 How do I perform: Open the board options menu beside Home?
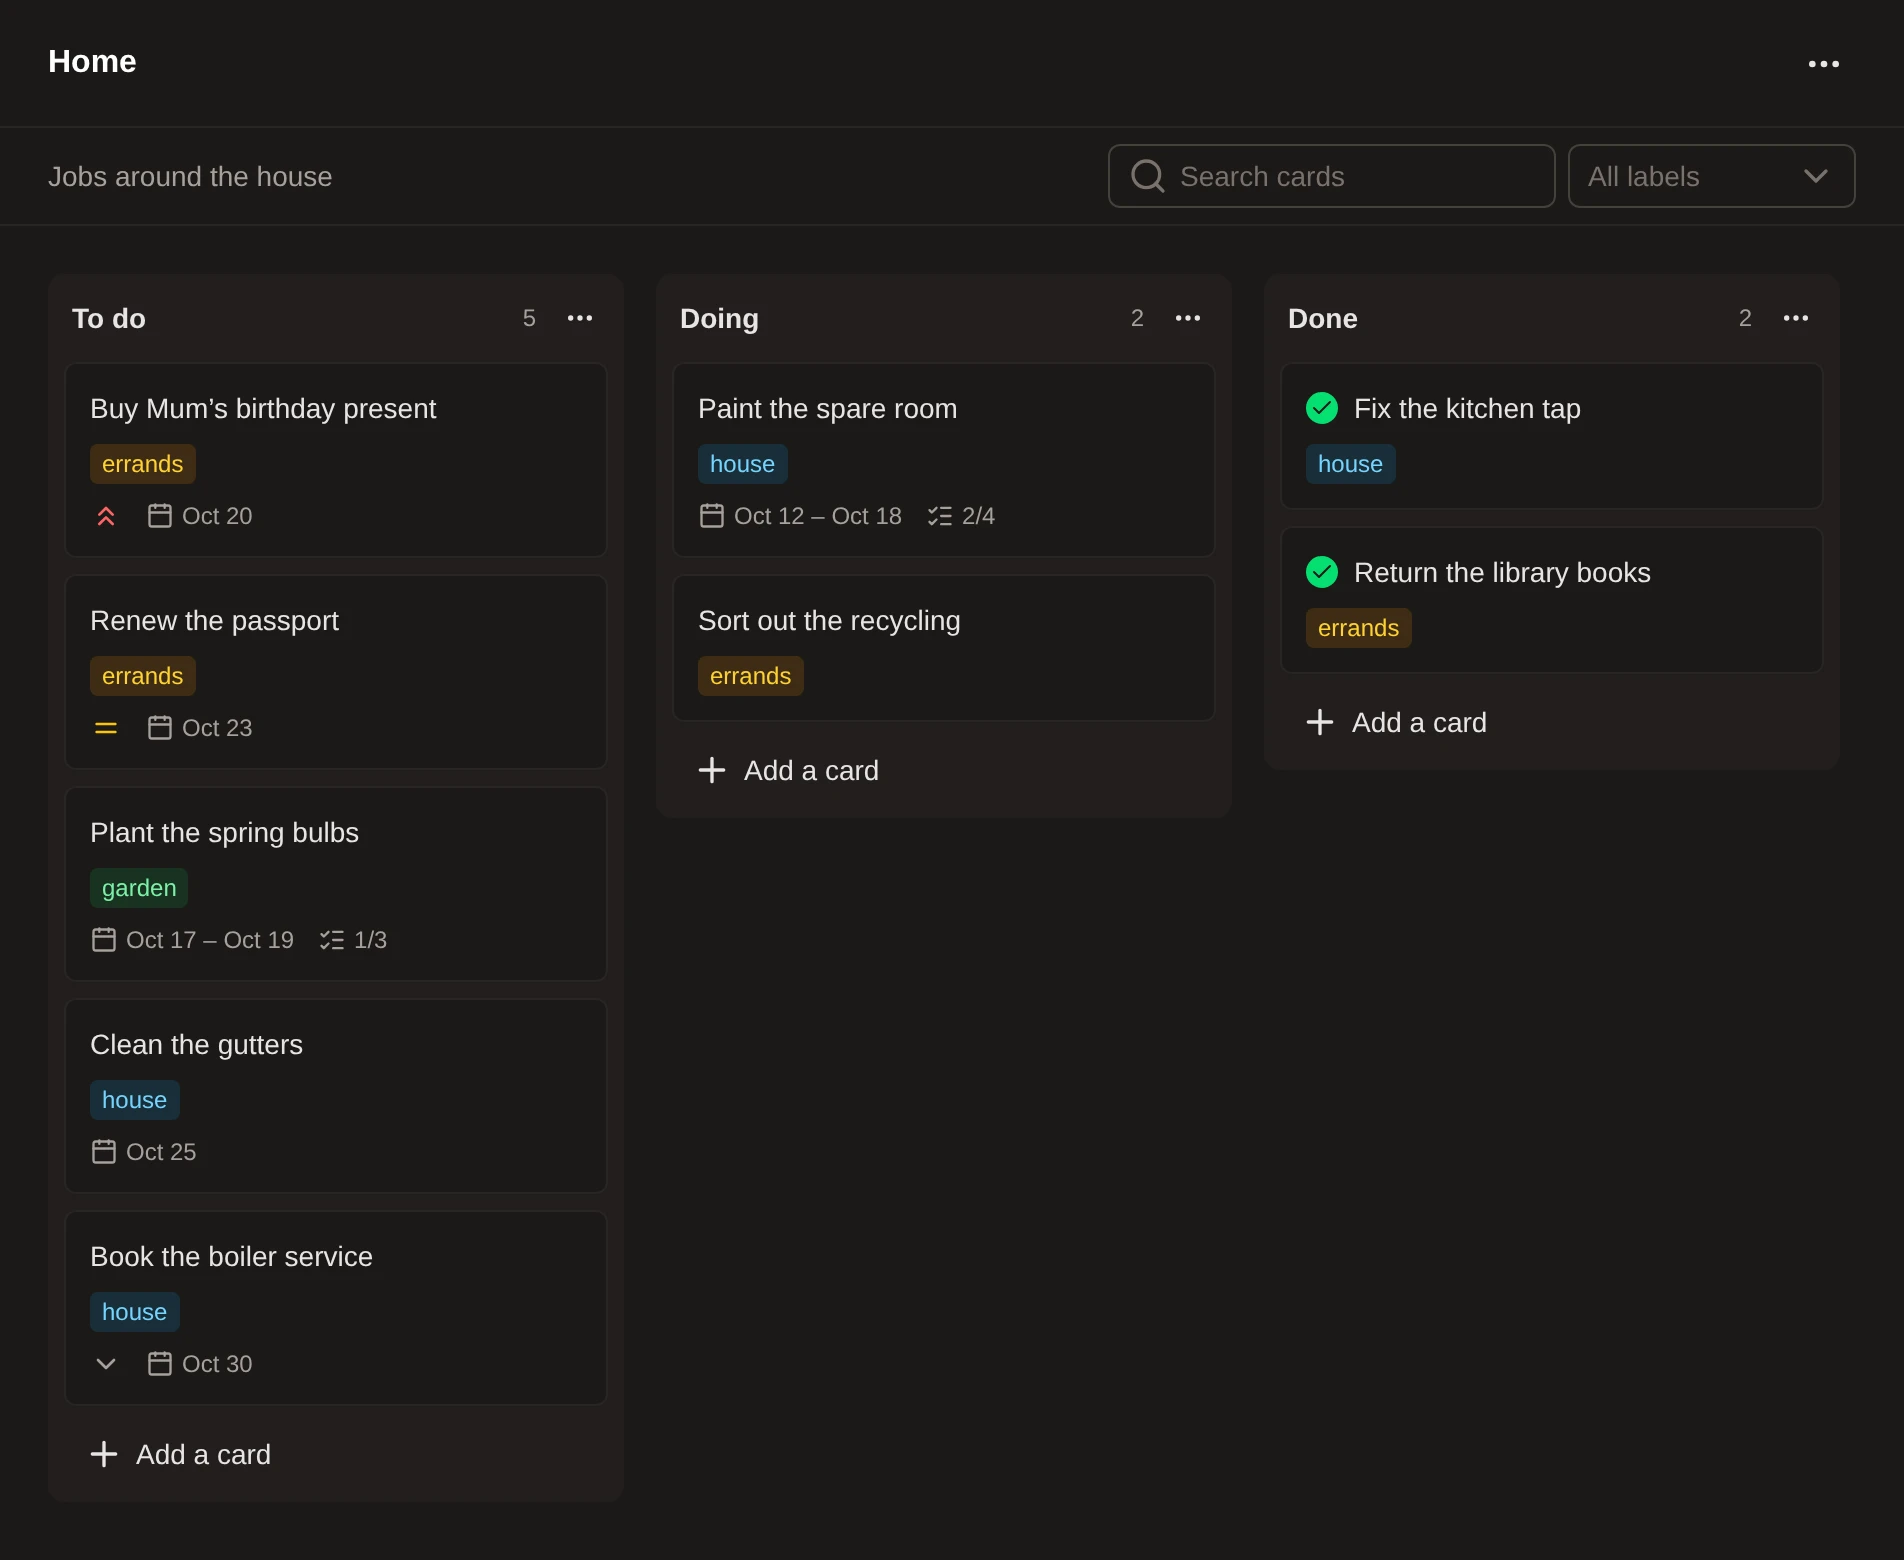[x=1824, y=64]
